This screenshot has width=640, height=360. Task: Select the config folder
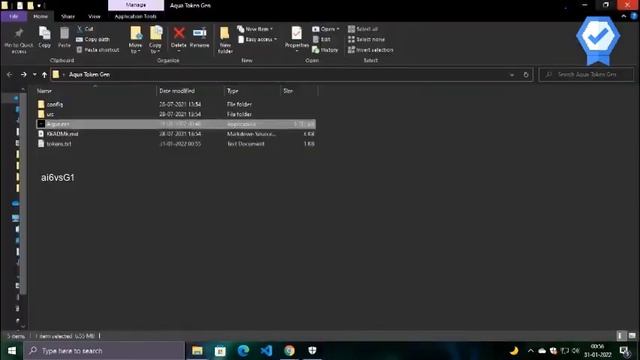176,104
